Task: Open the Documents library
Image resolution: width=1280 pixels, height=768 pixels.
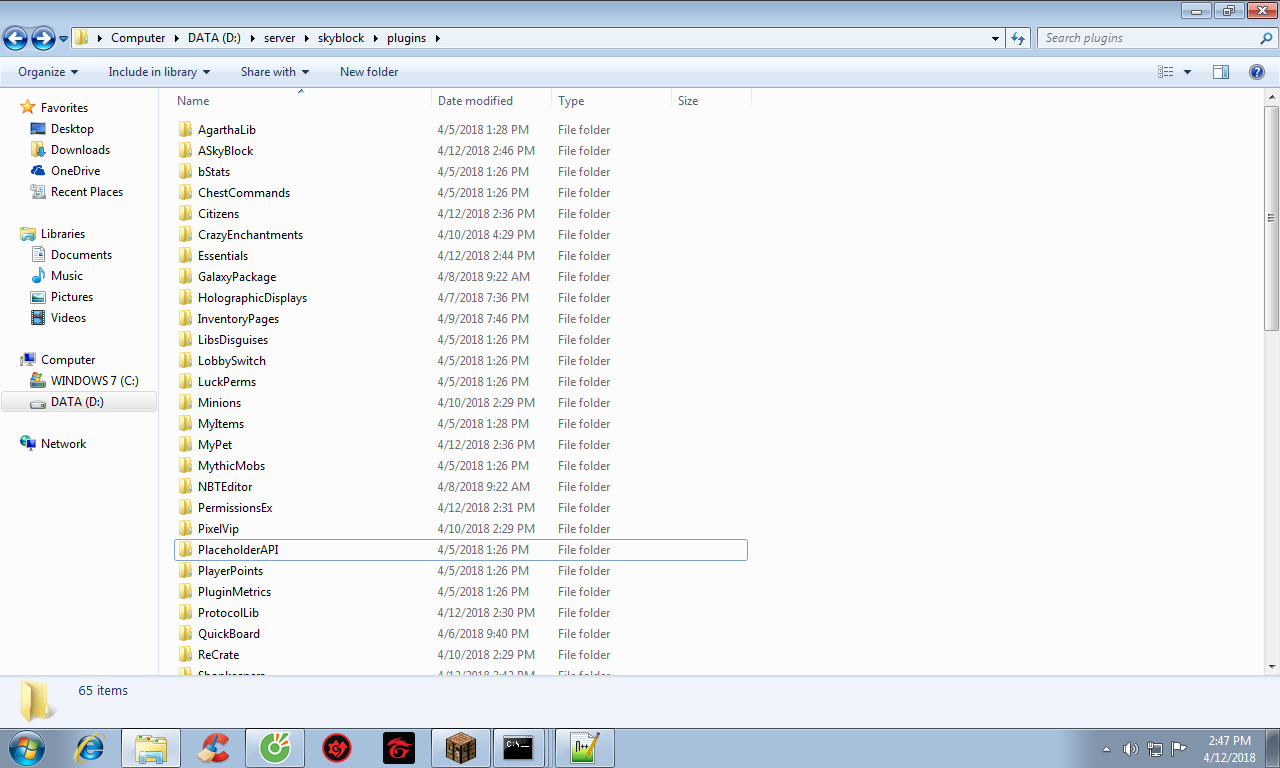Action: pos(81,255)
